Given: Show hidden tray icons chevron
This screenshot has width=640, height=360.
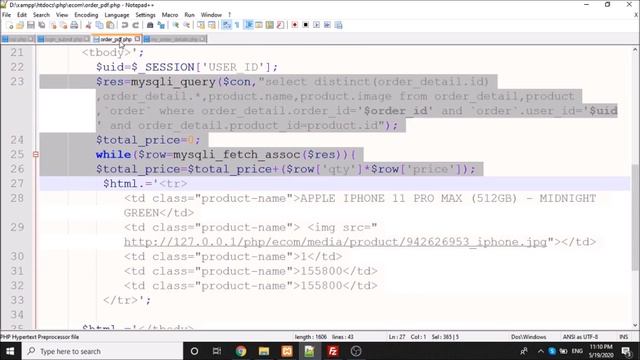Looking at the screenshot, I should (x=540, y=351).
